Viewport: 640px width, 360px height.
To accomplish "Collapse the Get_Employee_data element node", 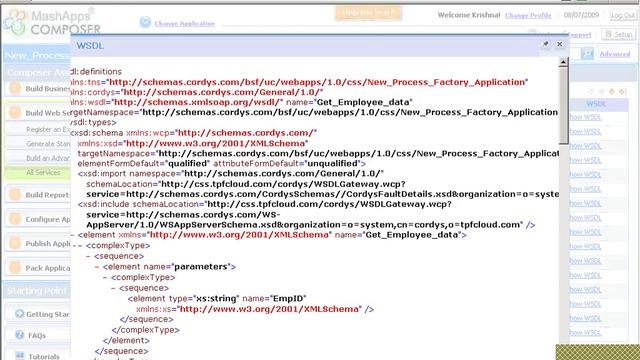I will click(73, 235).
